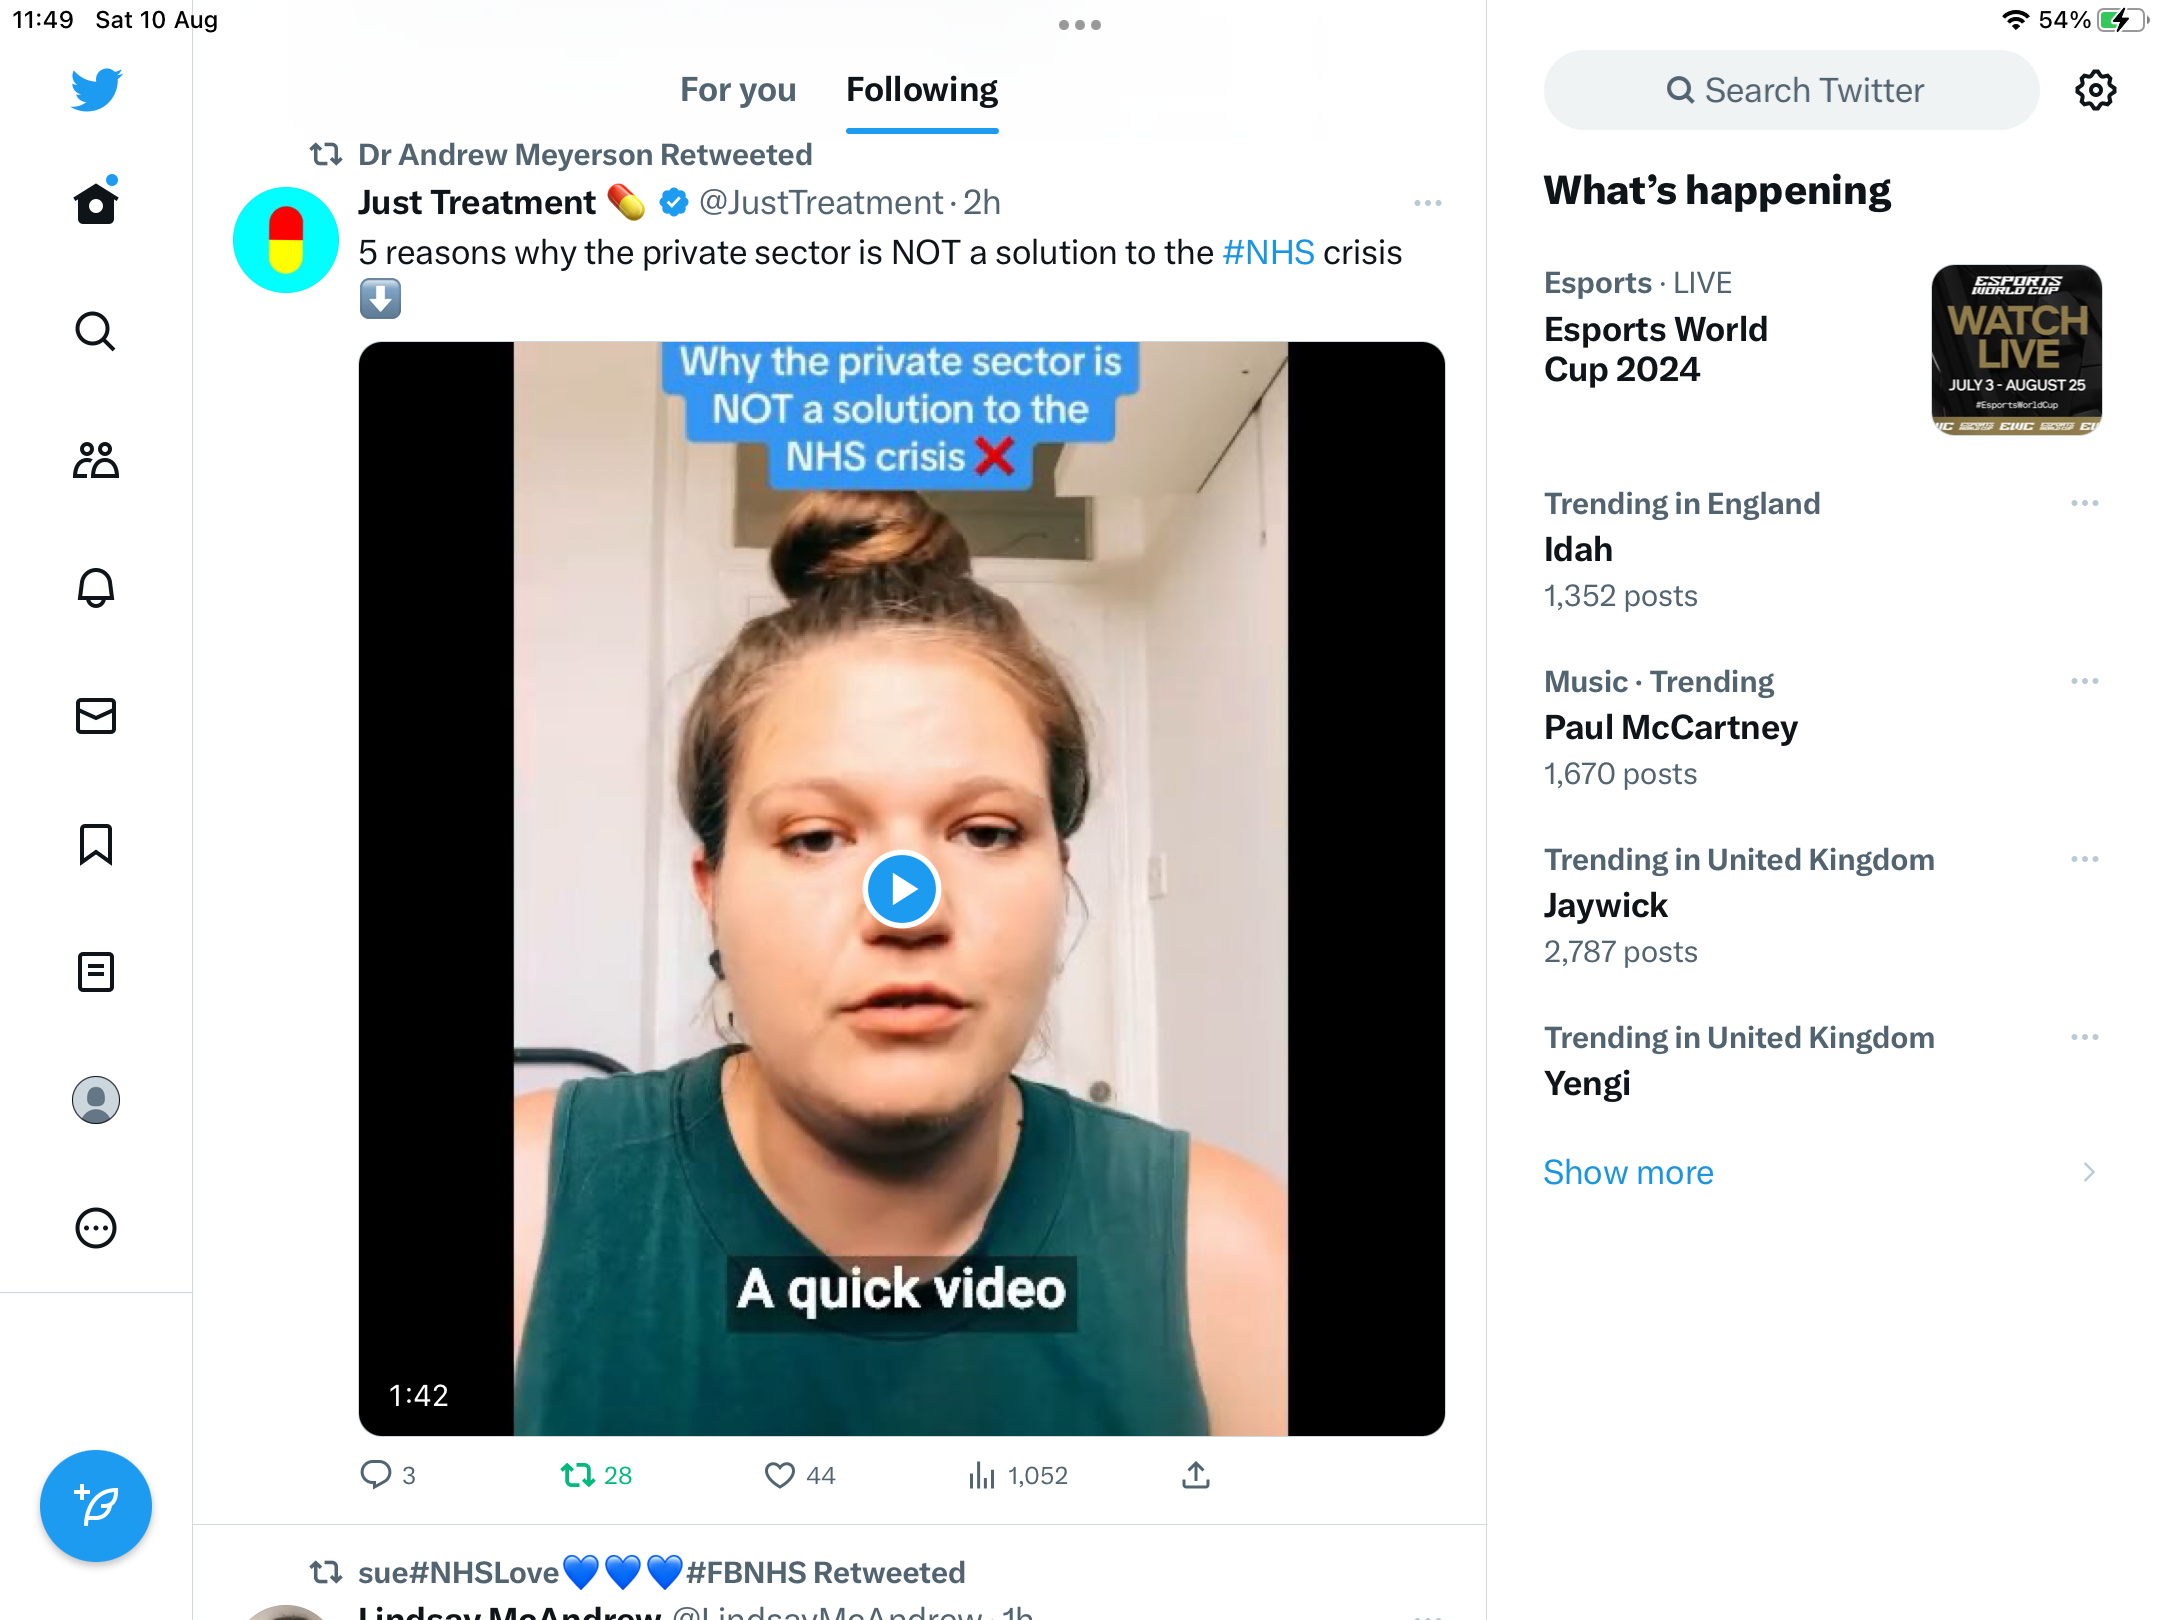2160x1620 pixels.
Task: Reply to the Just Treatment tweet
Action: (388, 1475)
